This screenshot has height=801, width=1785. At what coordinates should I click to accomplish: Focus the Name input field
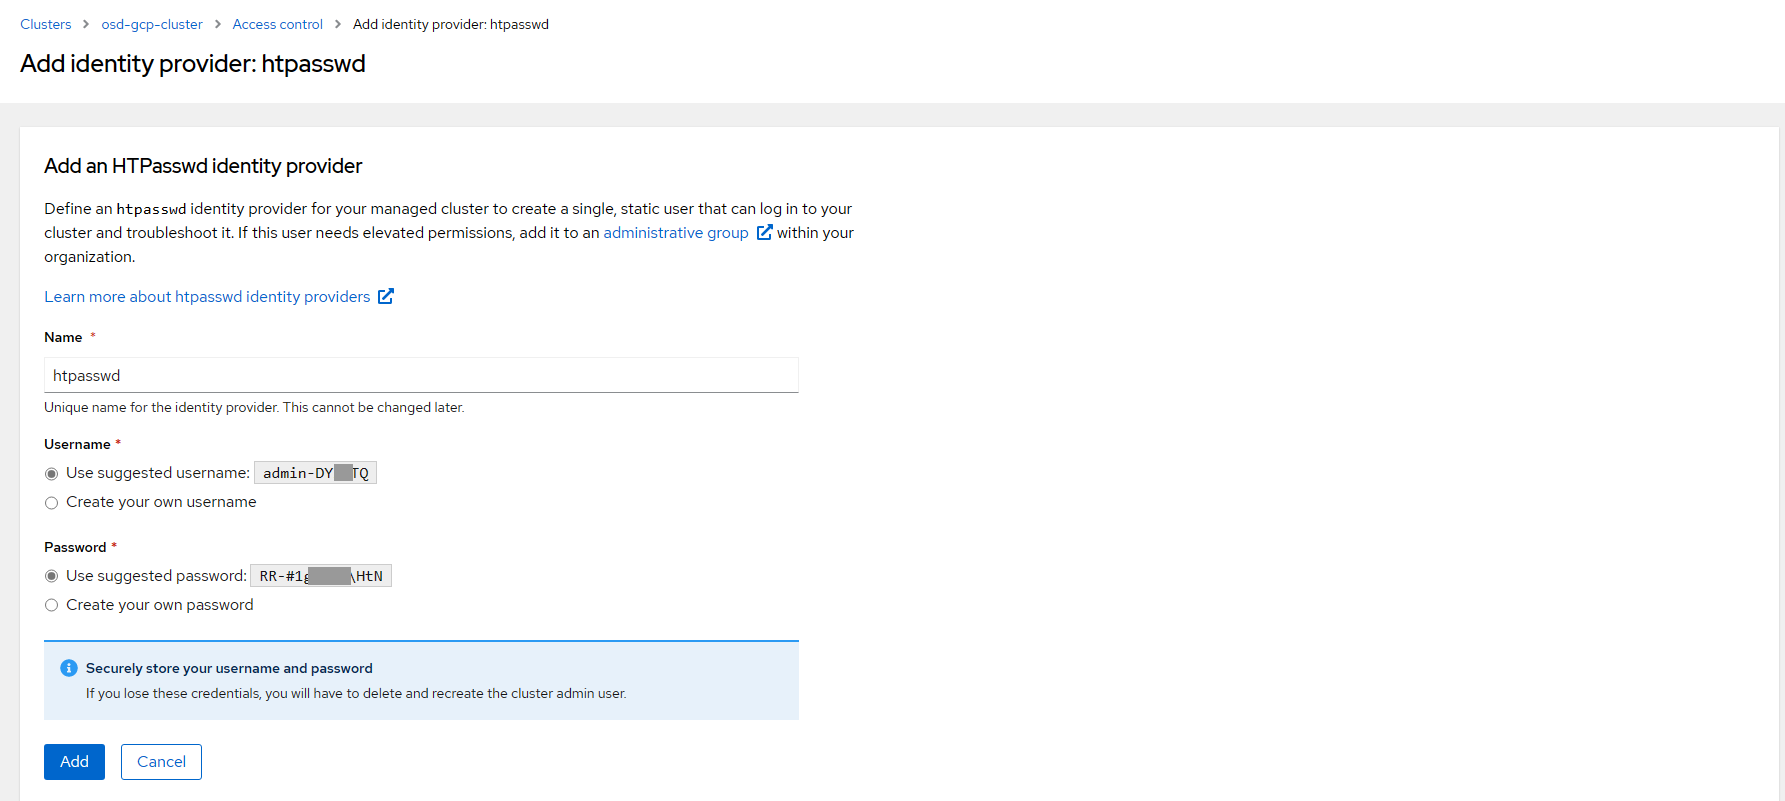tap(421, 375)
